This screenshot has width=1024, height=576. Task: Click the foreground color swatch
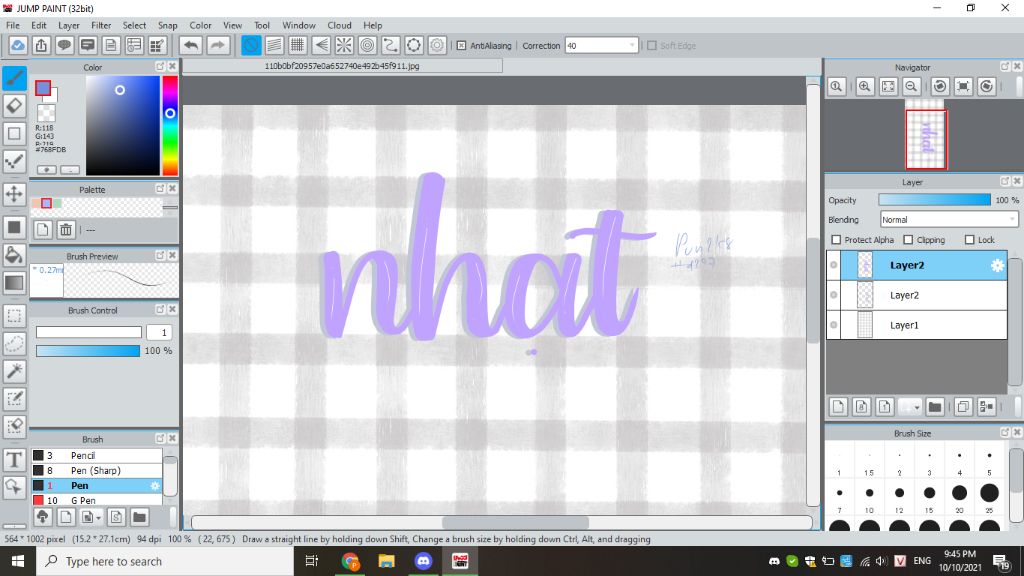43,88
